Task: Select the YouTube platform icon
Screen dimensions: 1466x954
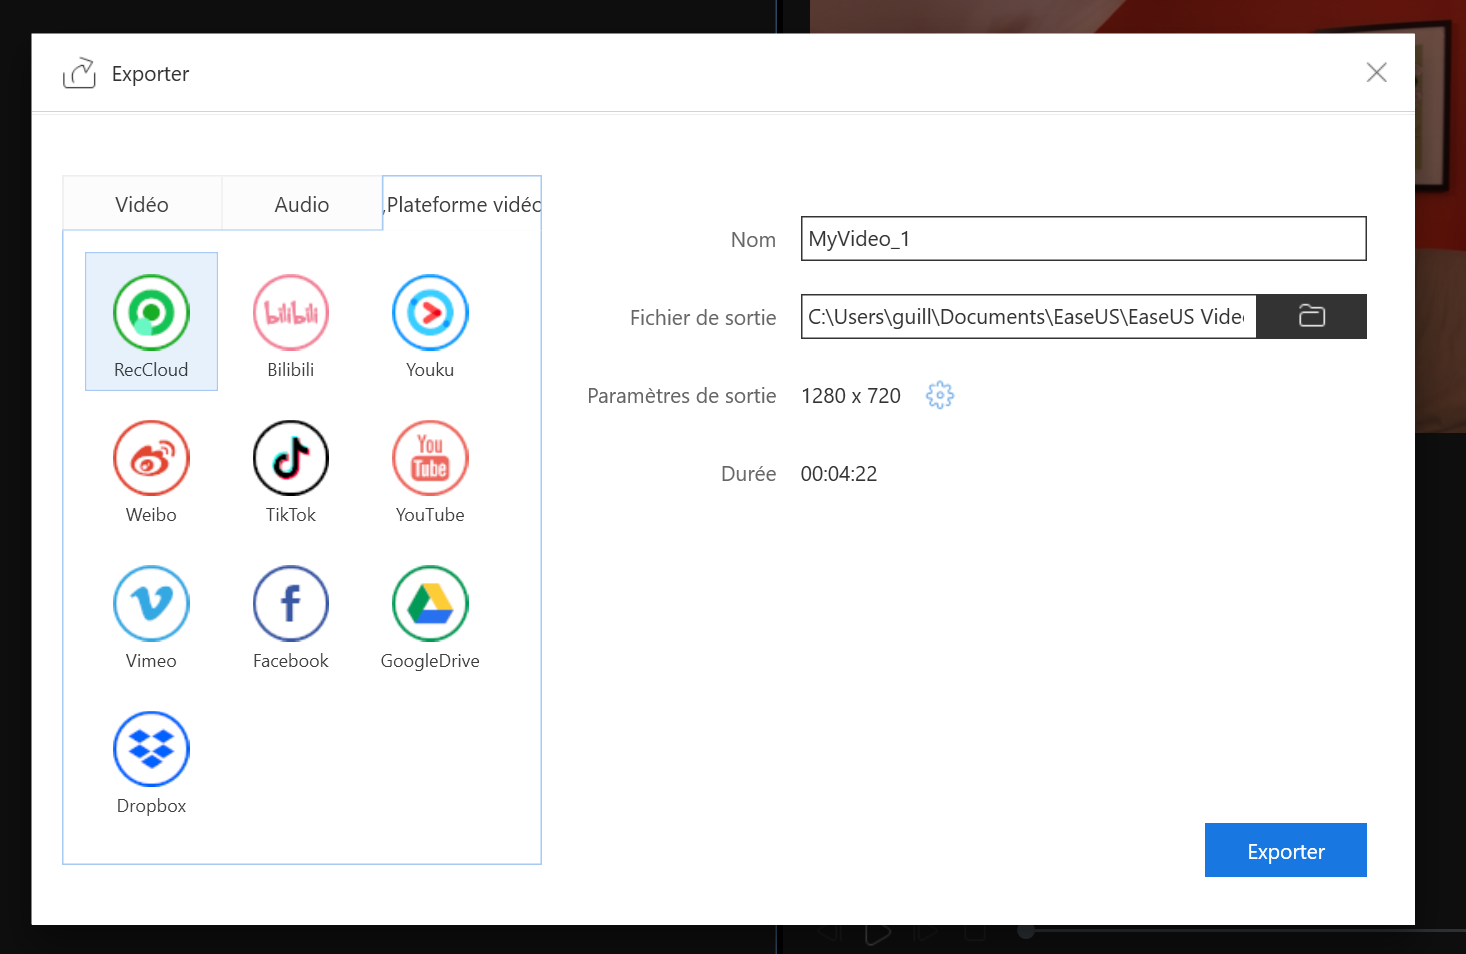Action: pos(430,458)
